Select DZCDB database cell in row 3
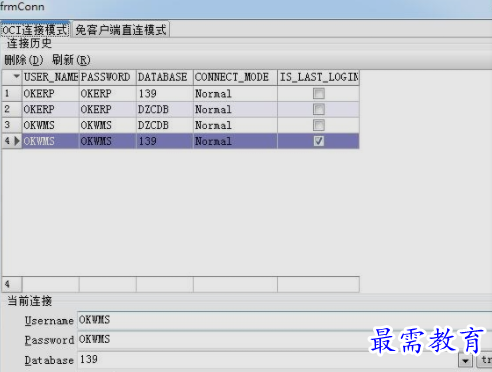This screenshot has height=372, width=492. [x=165, y=125]
